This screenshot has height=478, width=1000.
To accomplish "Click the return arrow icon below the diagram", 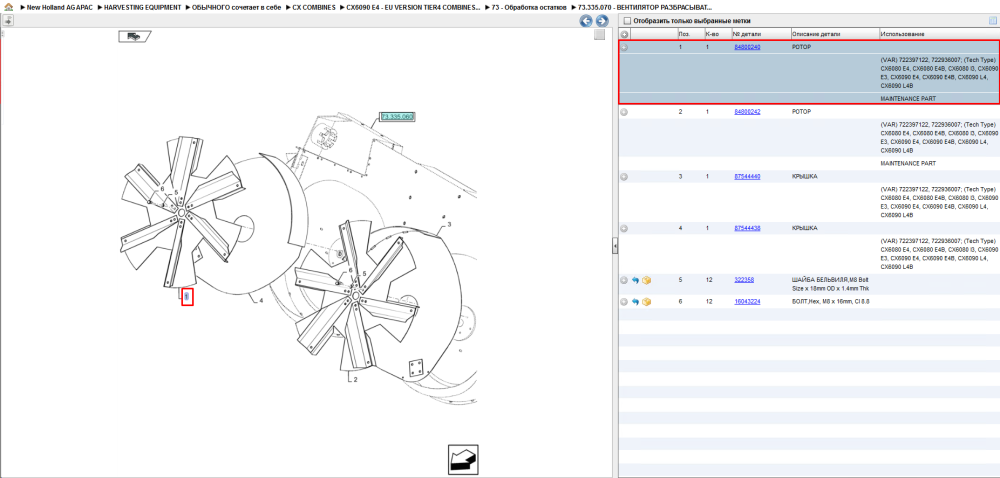I will 463,460.
